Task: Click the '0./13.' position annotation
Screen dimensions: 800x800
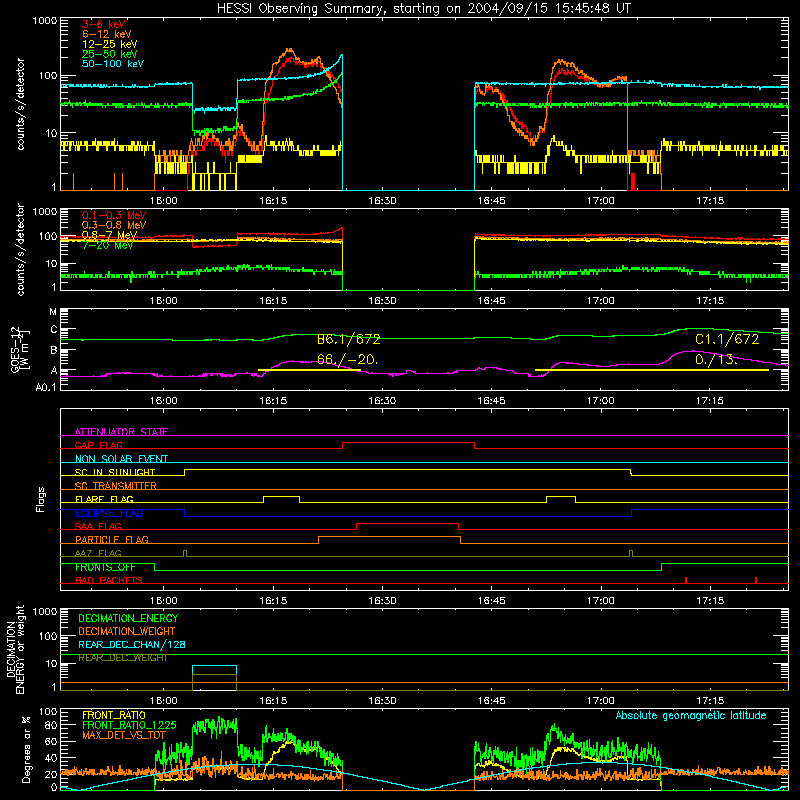Action: pyautogui.click(x=716, y=360)
